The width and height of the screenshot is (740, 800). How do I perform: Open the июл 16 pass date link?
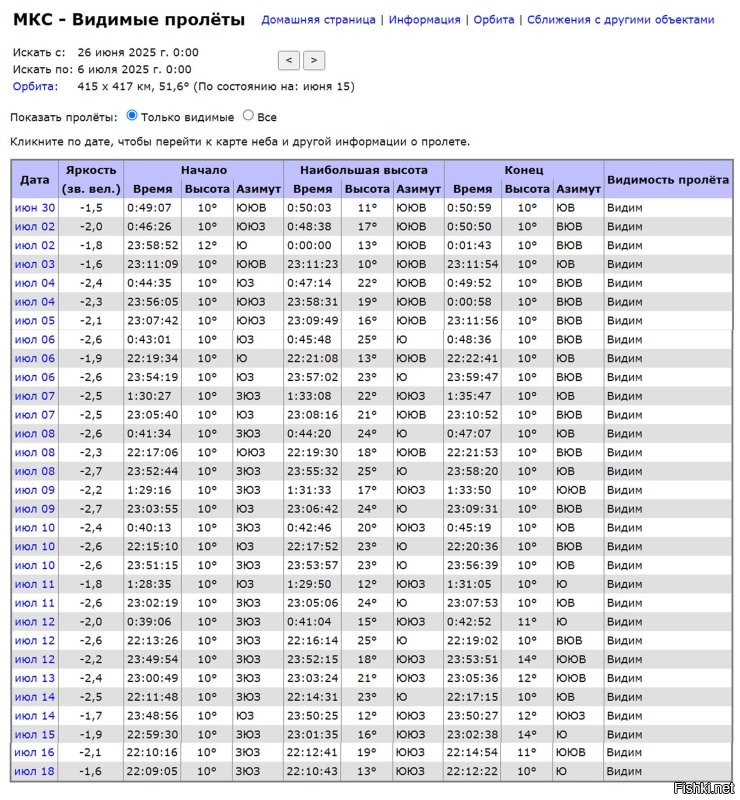coord(35,753)
